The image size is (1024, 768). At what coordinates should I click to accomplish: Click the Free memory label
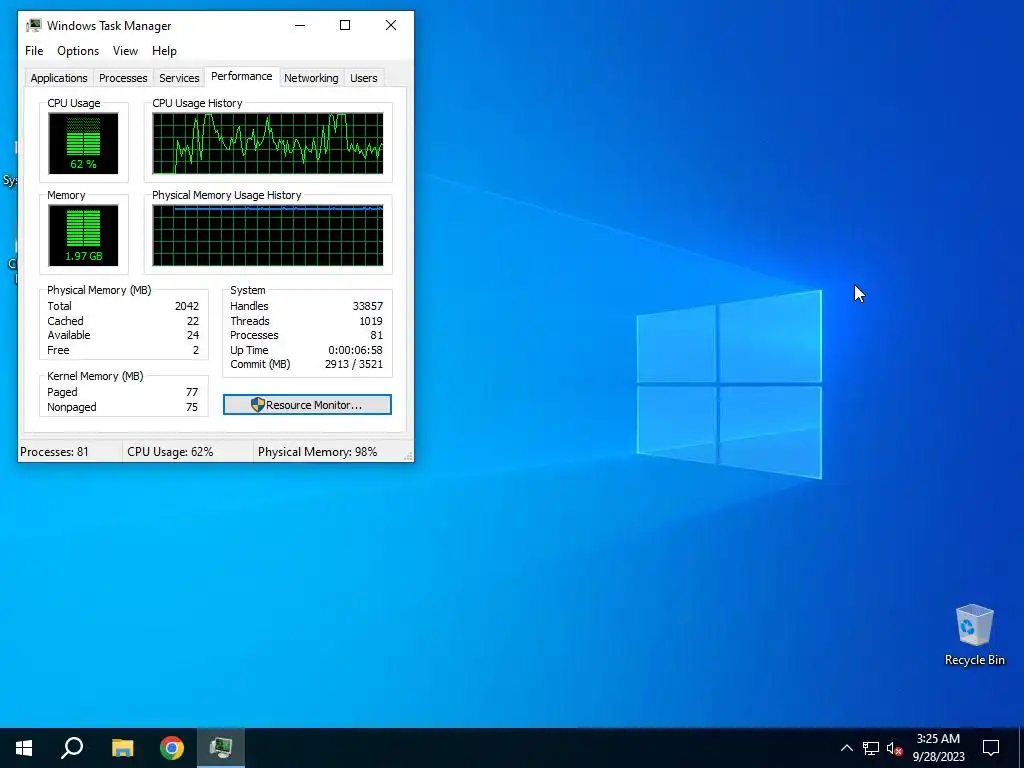[58, 350]
